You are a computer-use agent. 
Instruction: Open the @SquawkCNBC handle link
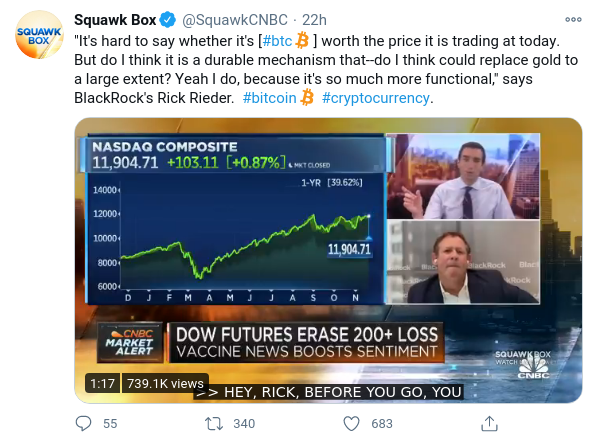click(x=235, y=20)
